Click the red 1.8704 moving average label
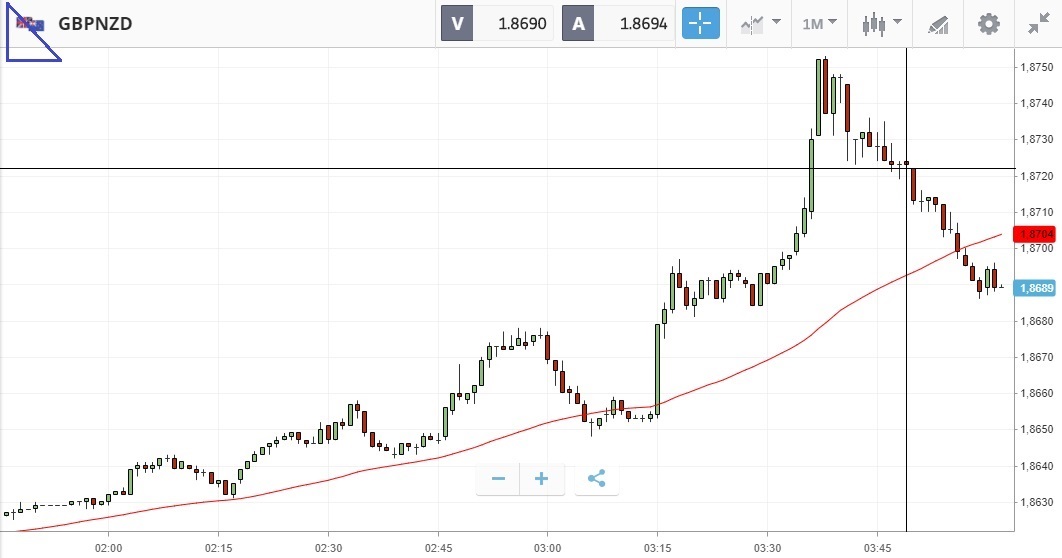 (x=1036, y=234)
